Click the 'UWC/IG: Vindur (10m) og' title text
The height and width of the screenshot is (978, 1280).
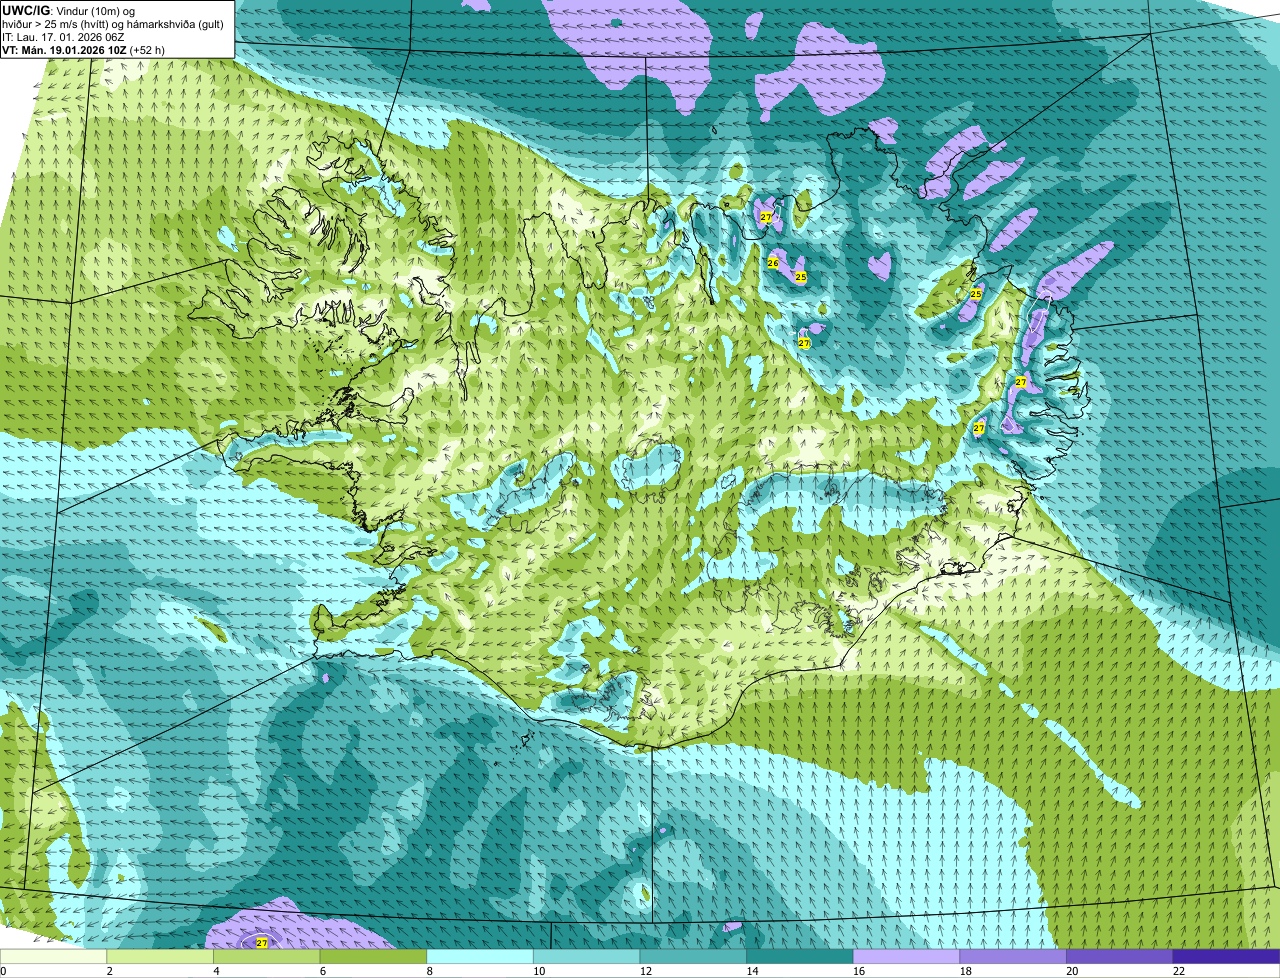(68, 11)
